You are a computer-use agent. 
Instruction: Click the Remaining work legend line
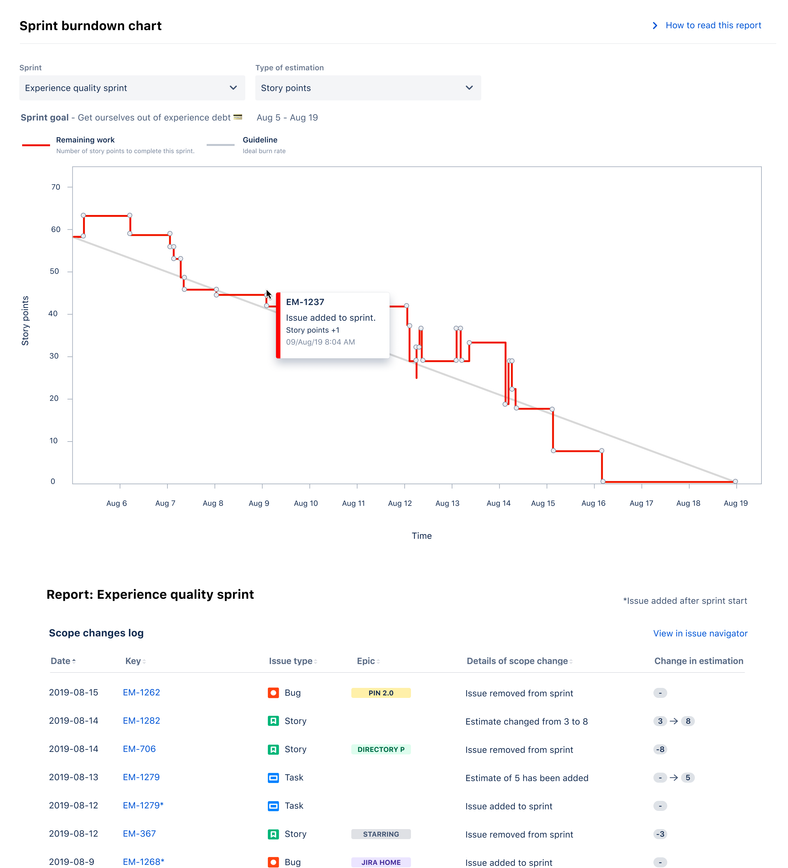click(35, 145)
